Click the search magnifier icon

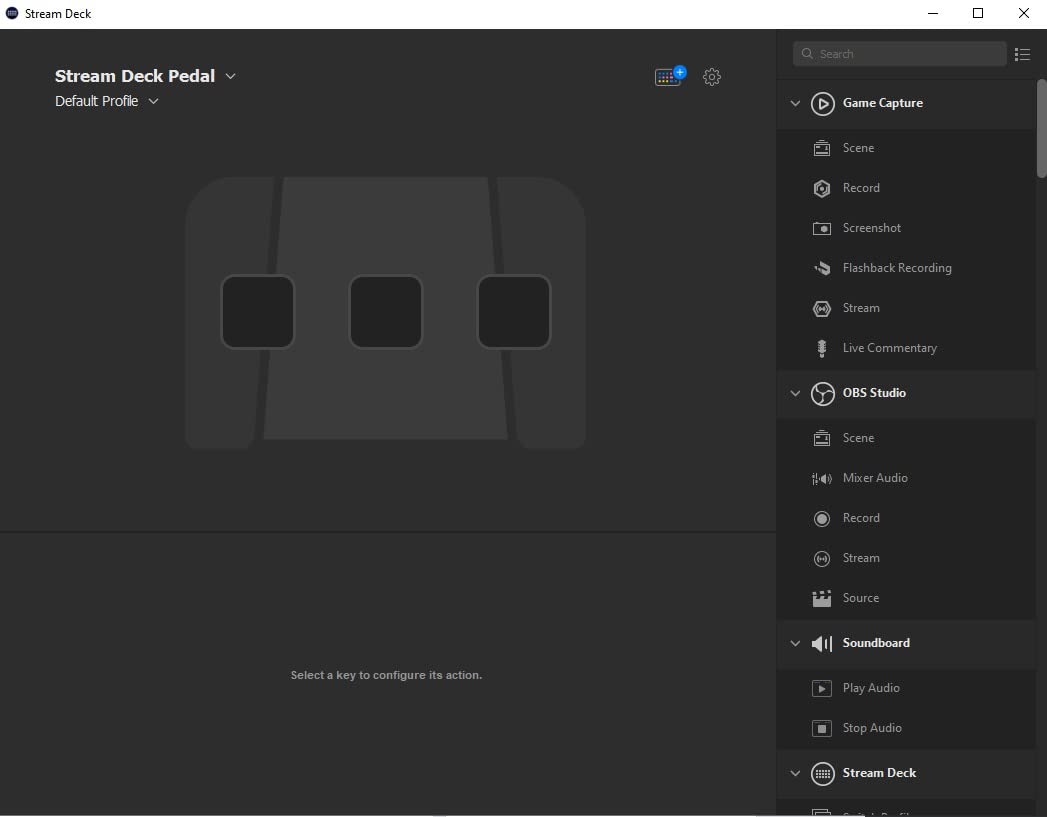tap(807, 53)
